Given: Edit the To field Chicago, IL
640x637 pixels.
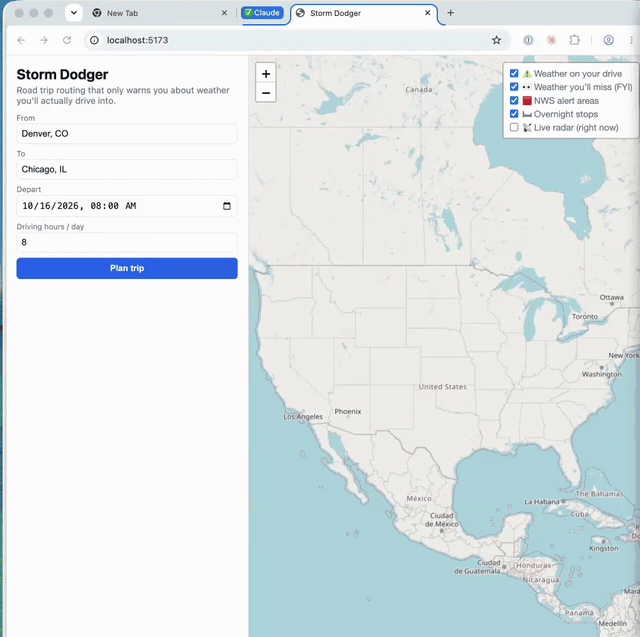Looking at the screenshot, I should tap(127, 169).
